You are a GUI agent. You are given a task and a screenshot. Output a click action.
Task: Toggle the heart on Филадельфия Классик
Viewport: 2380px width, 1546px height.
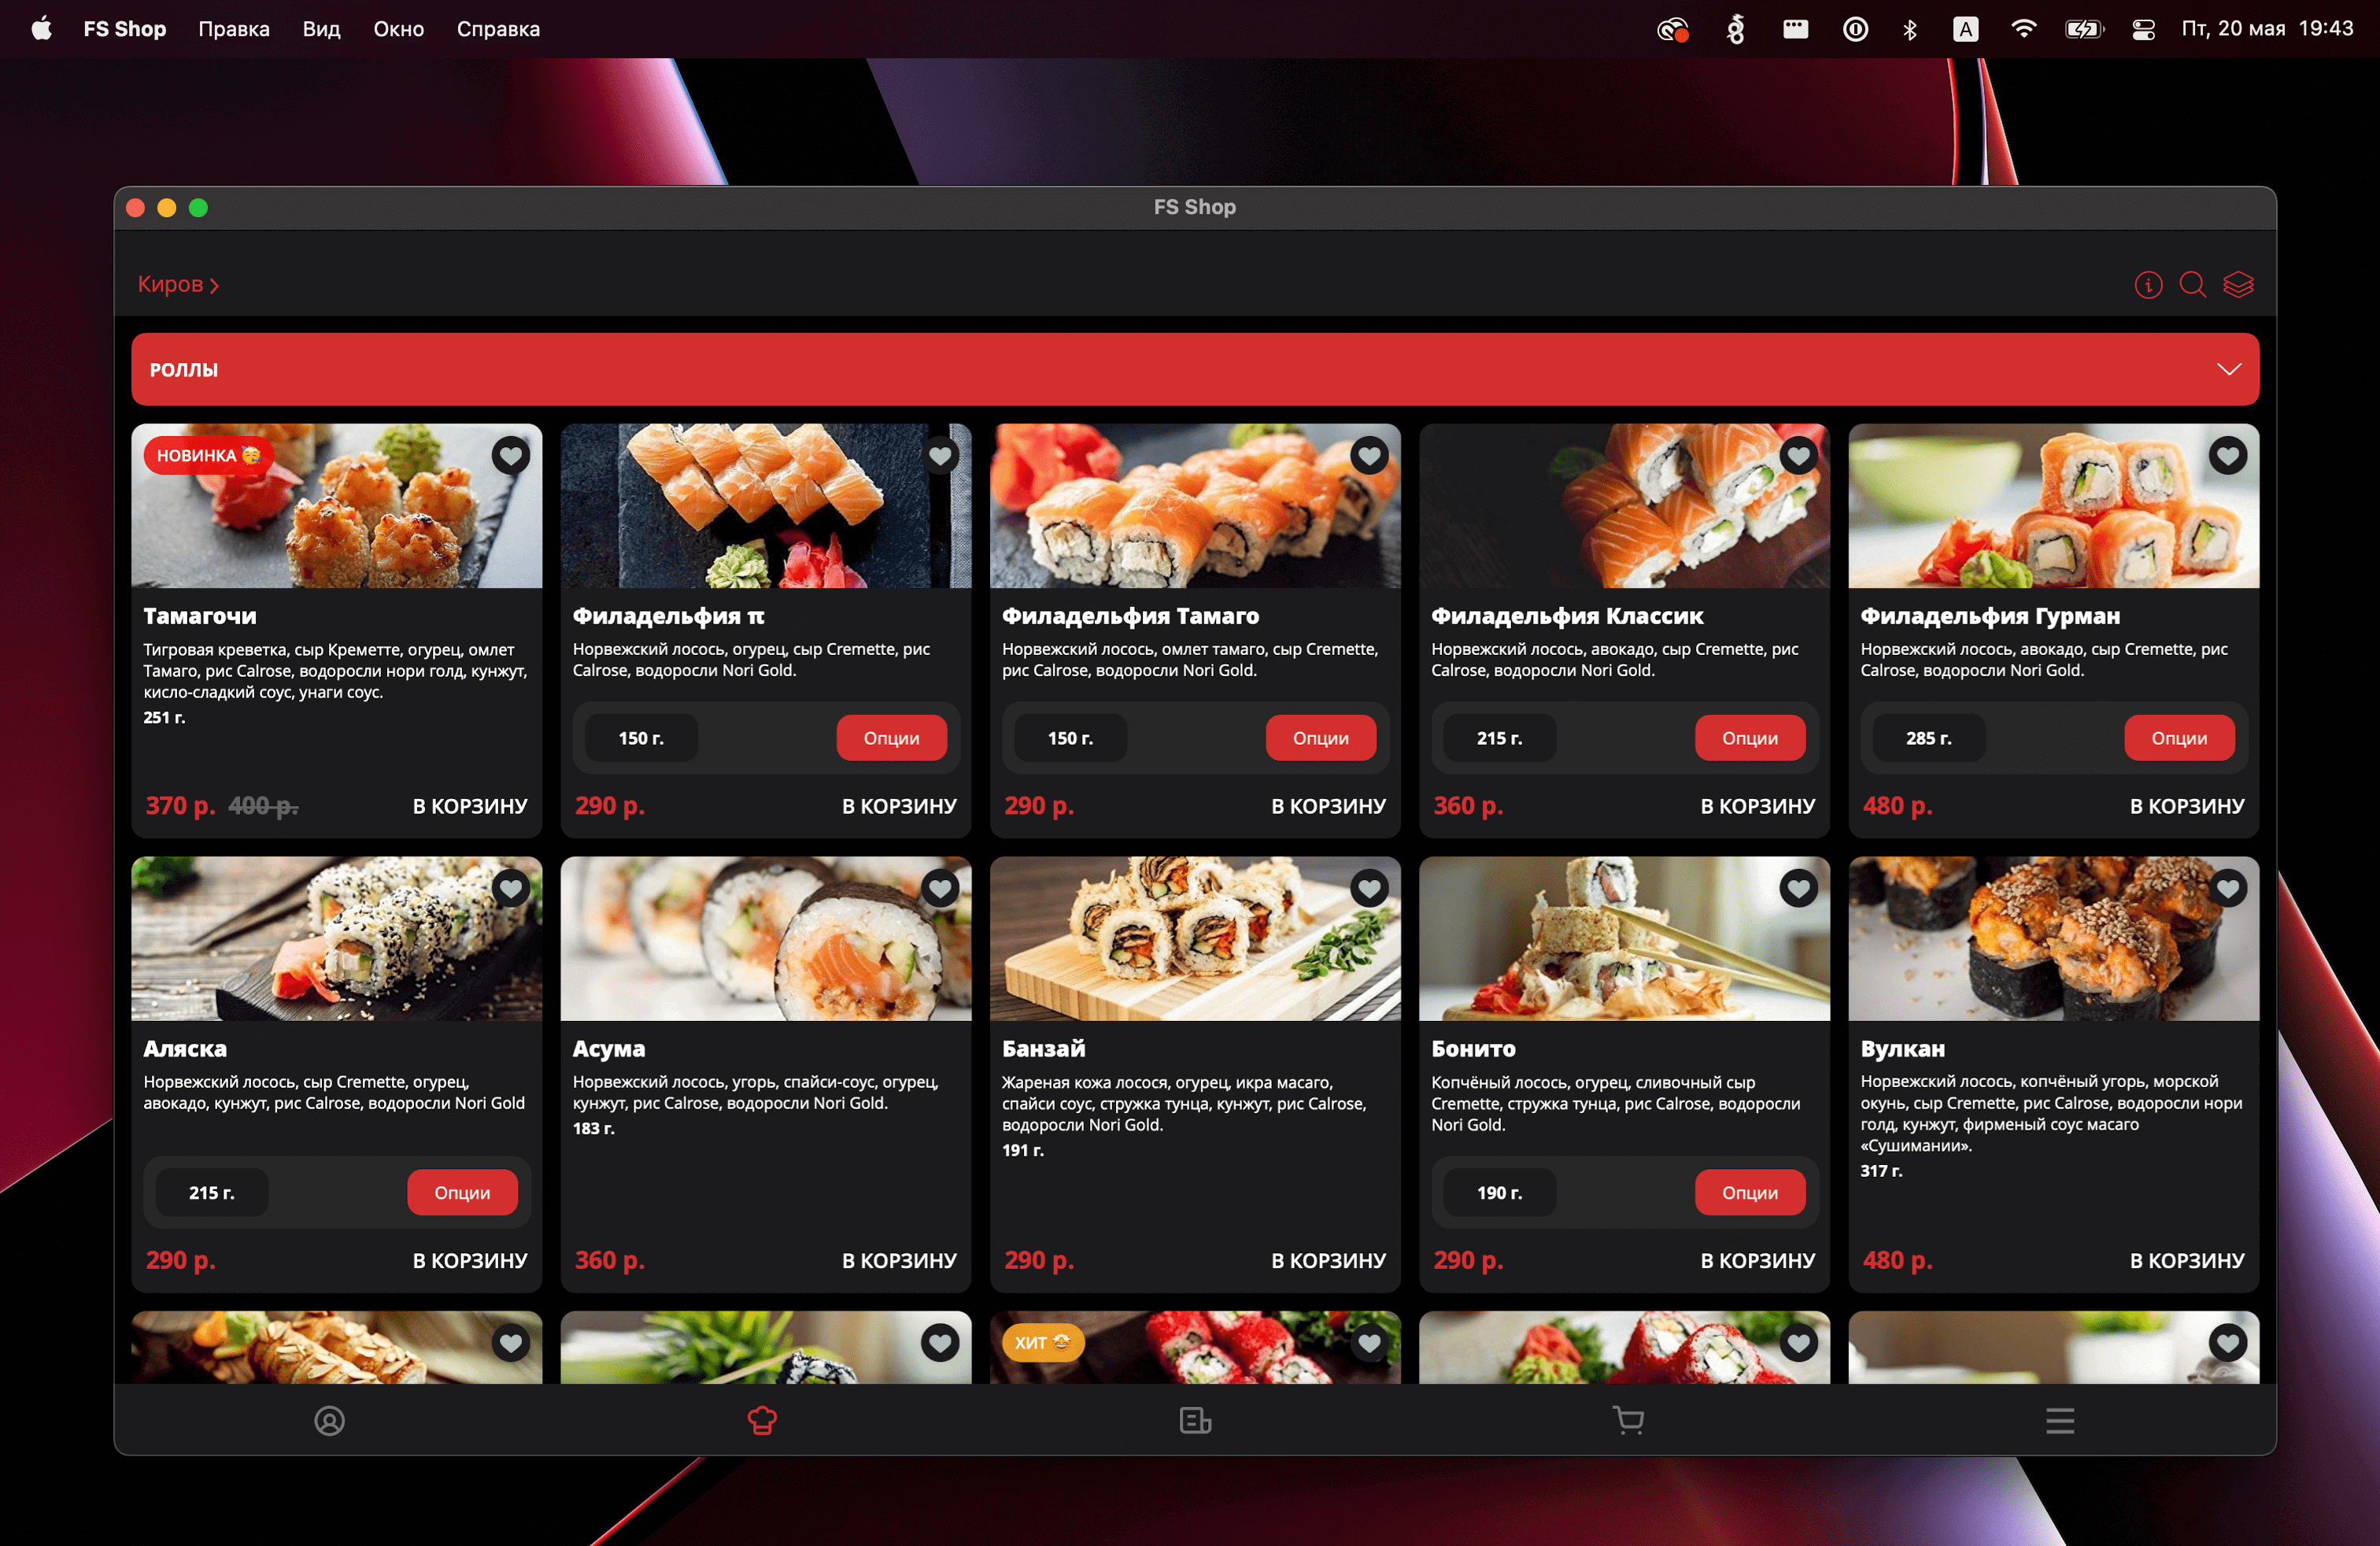1798,455
